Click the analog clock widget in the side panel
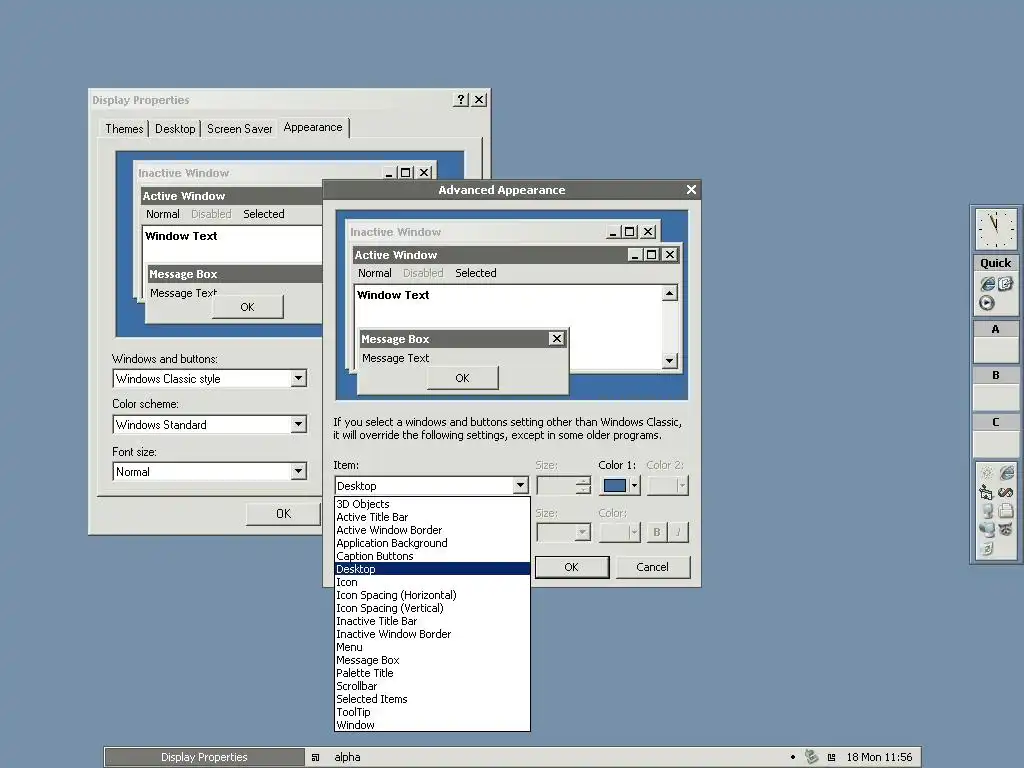1024x768 pixels. pyautogui.click(x=995, y=229)
